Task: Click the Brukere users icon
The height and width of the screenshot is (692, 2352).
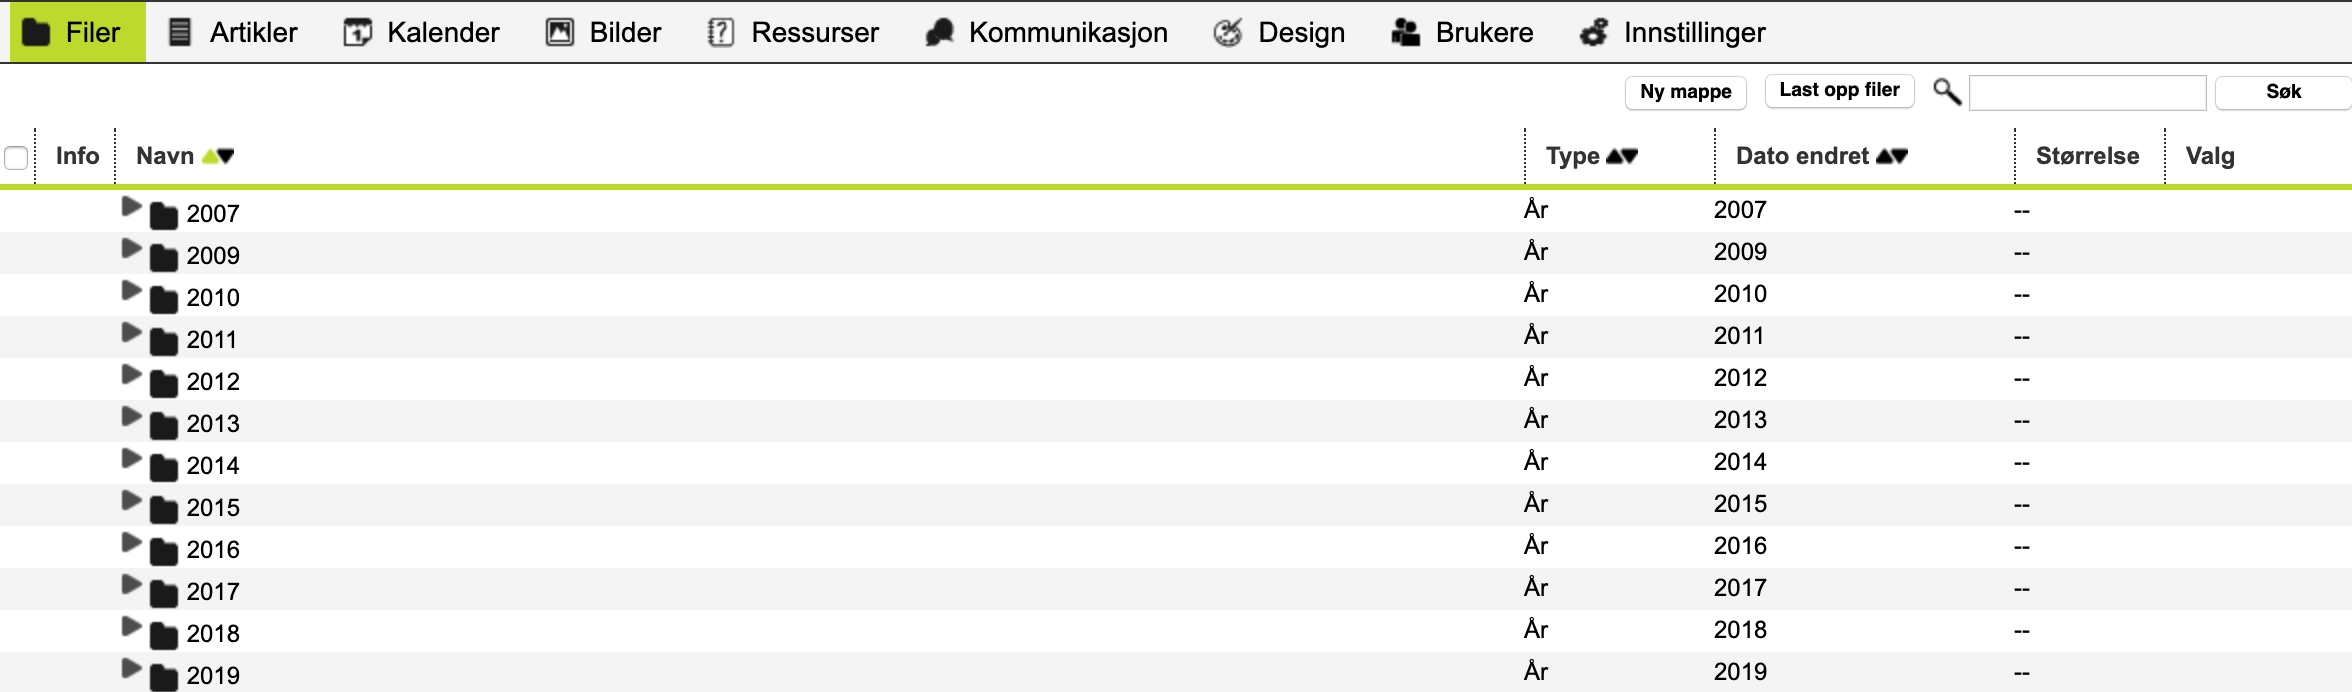Action: 1406,32
